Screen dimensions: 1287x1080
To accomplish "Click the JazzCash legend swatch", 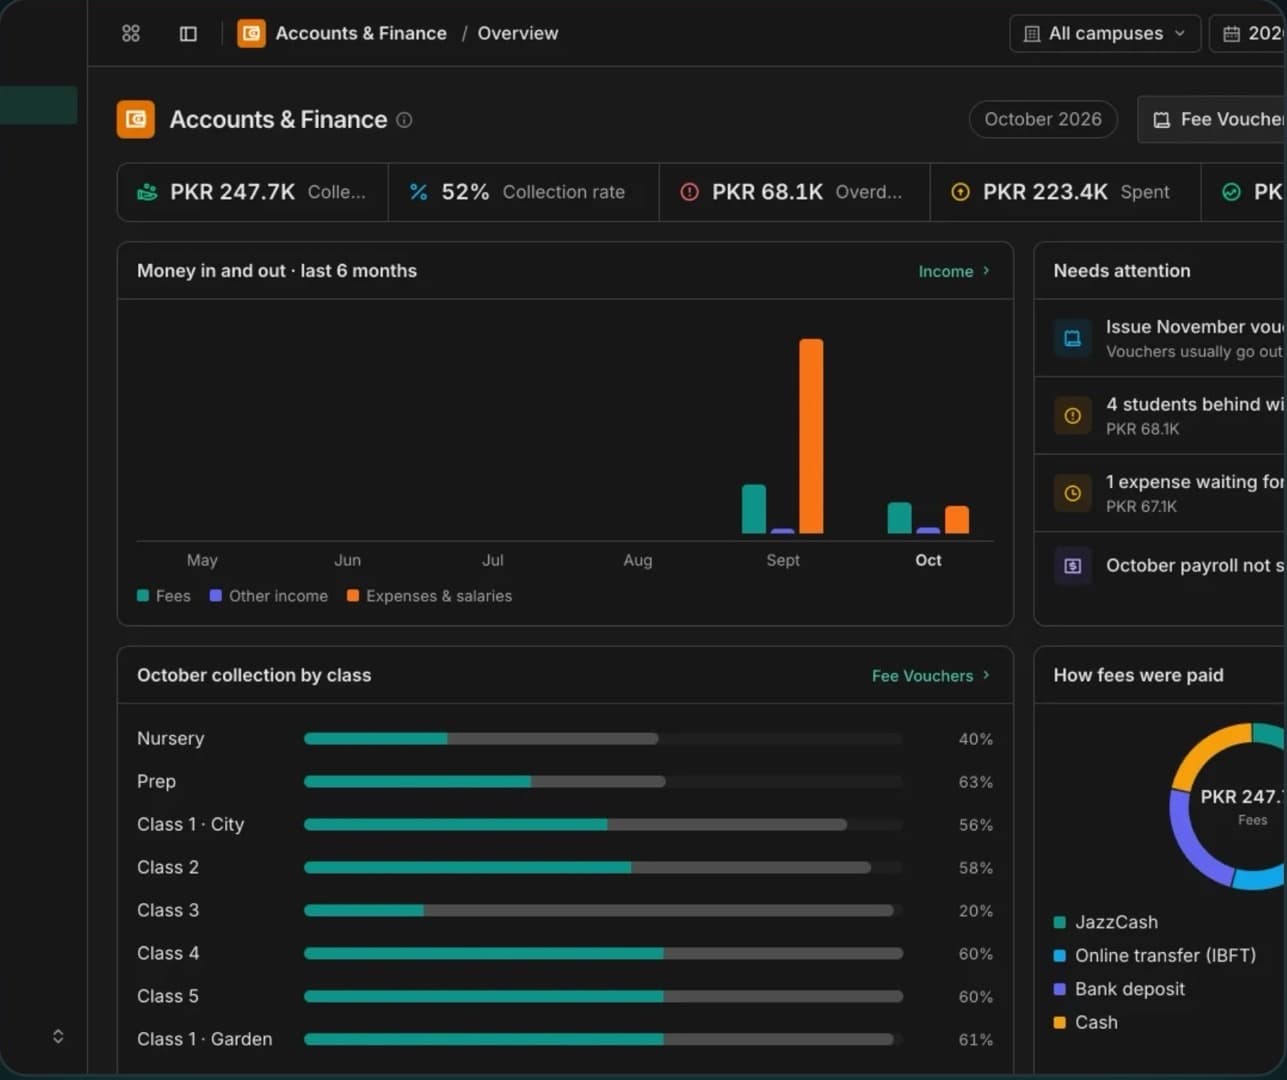I will coord(1060,922).
